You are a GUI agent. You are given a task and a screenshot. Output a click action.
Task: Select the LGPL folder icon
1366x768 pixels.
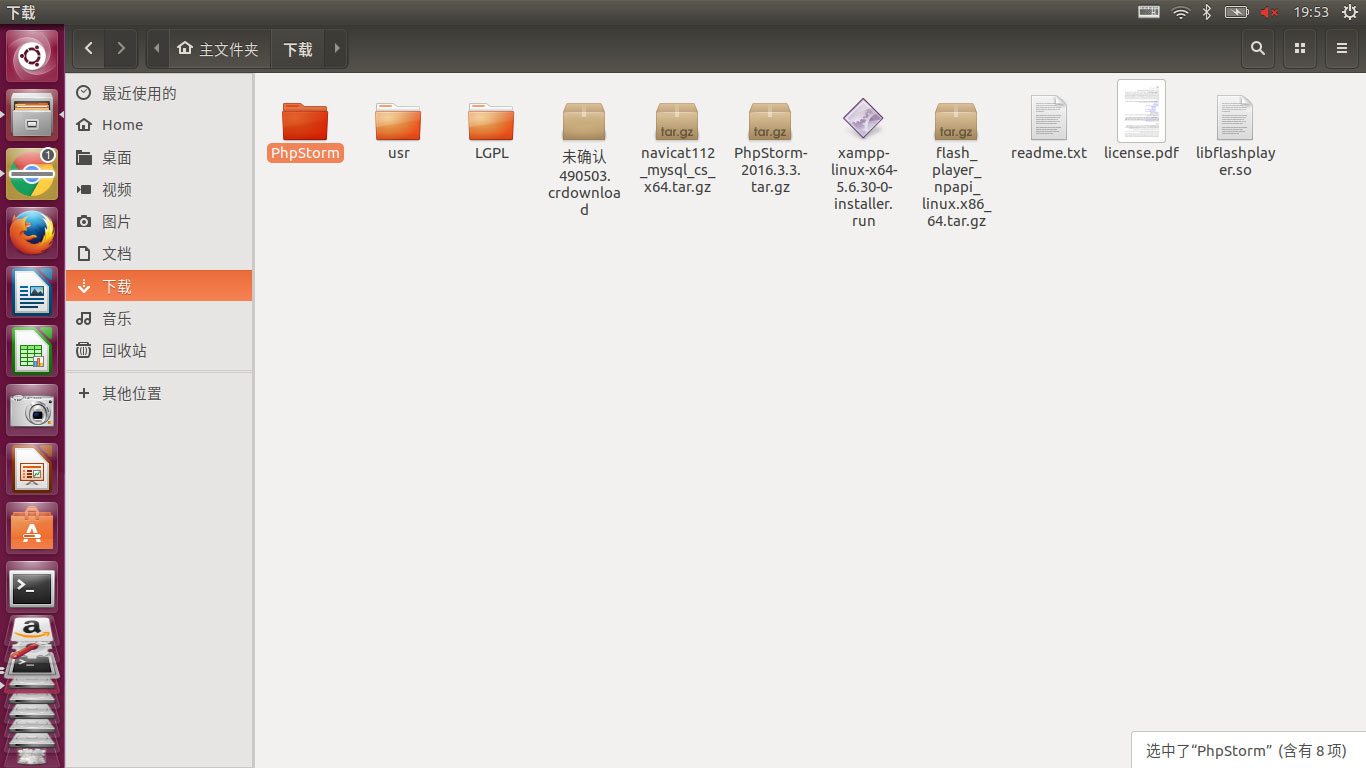(x=491, y=121)
